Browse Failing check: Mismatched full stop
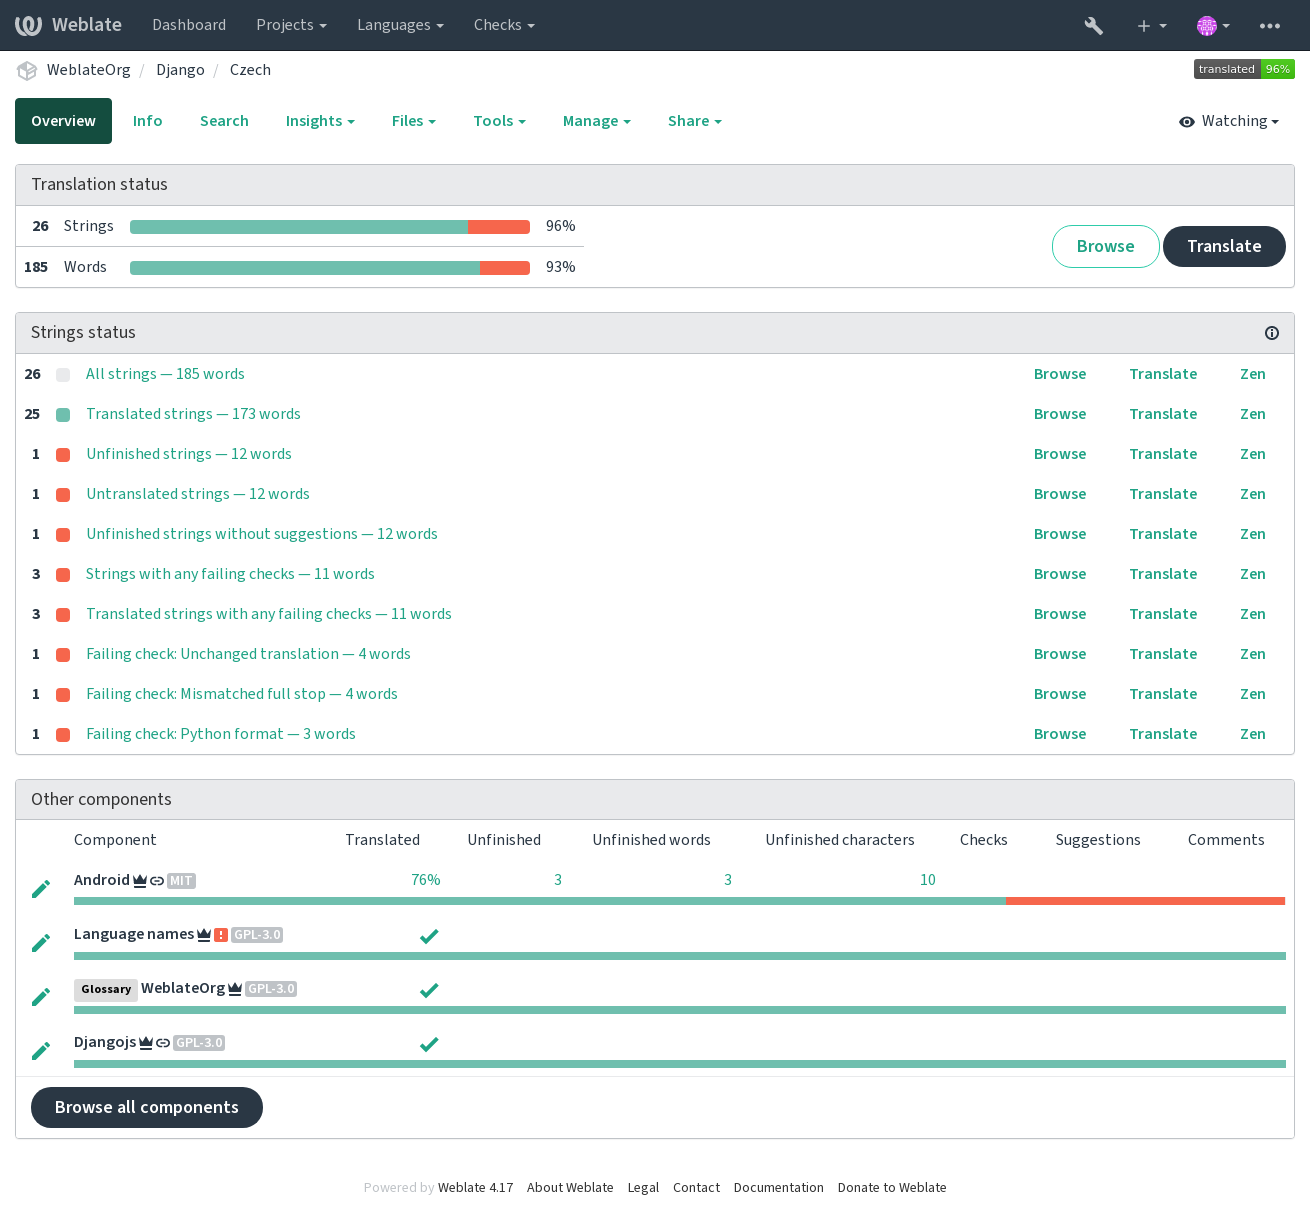The image size is (1310, 1226). click(x=1060, y=694)
